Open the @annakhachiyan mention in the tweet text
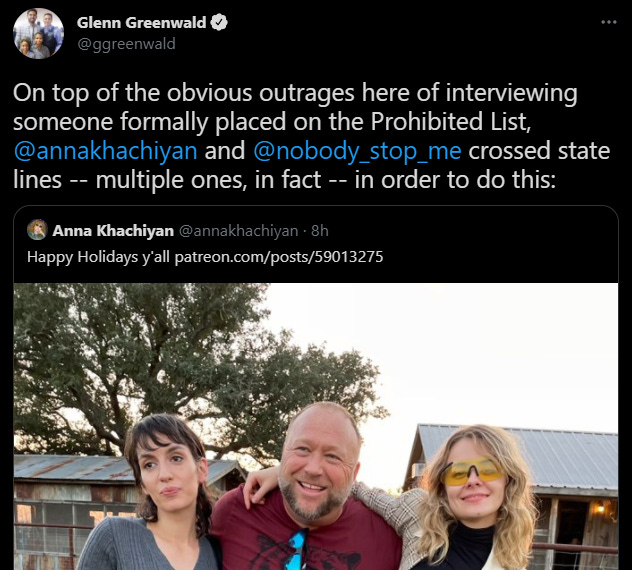The image size is (632, 570). (x=105, y=151)
